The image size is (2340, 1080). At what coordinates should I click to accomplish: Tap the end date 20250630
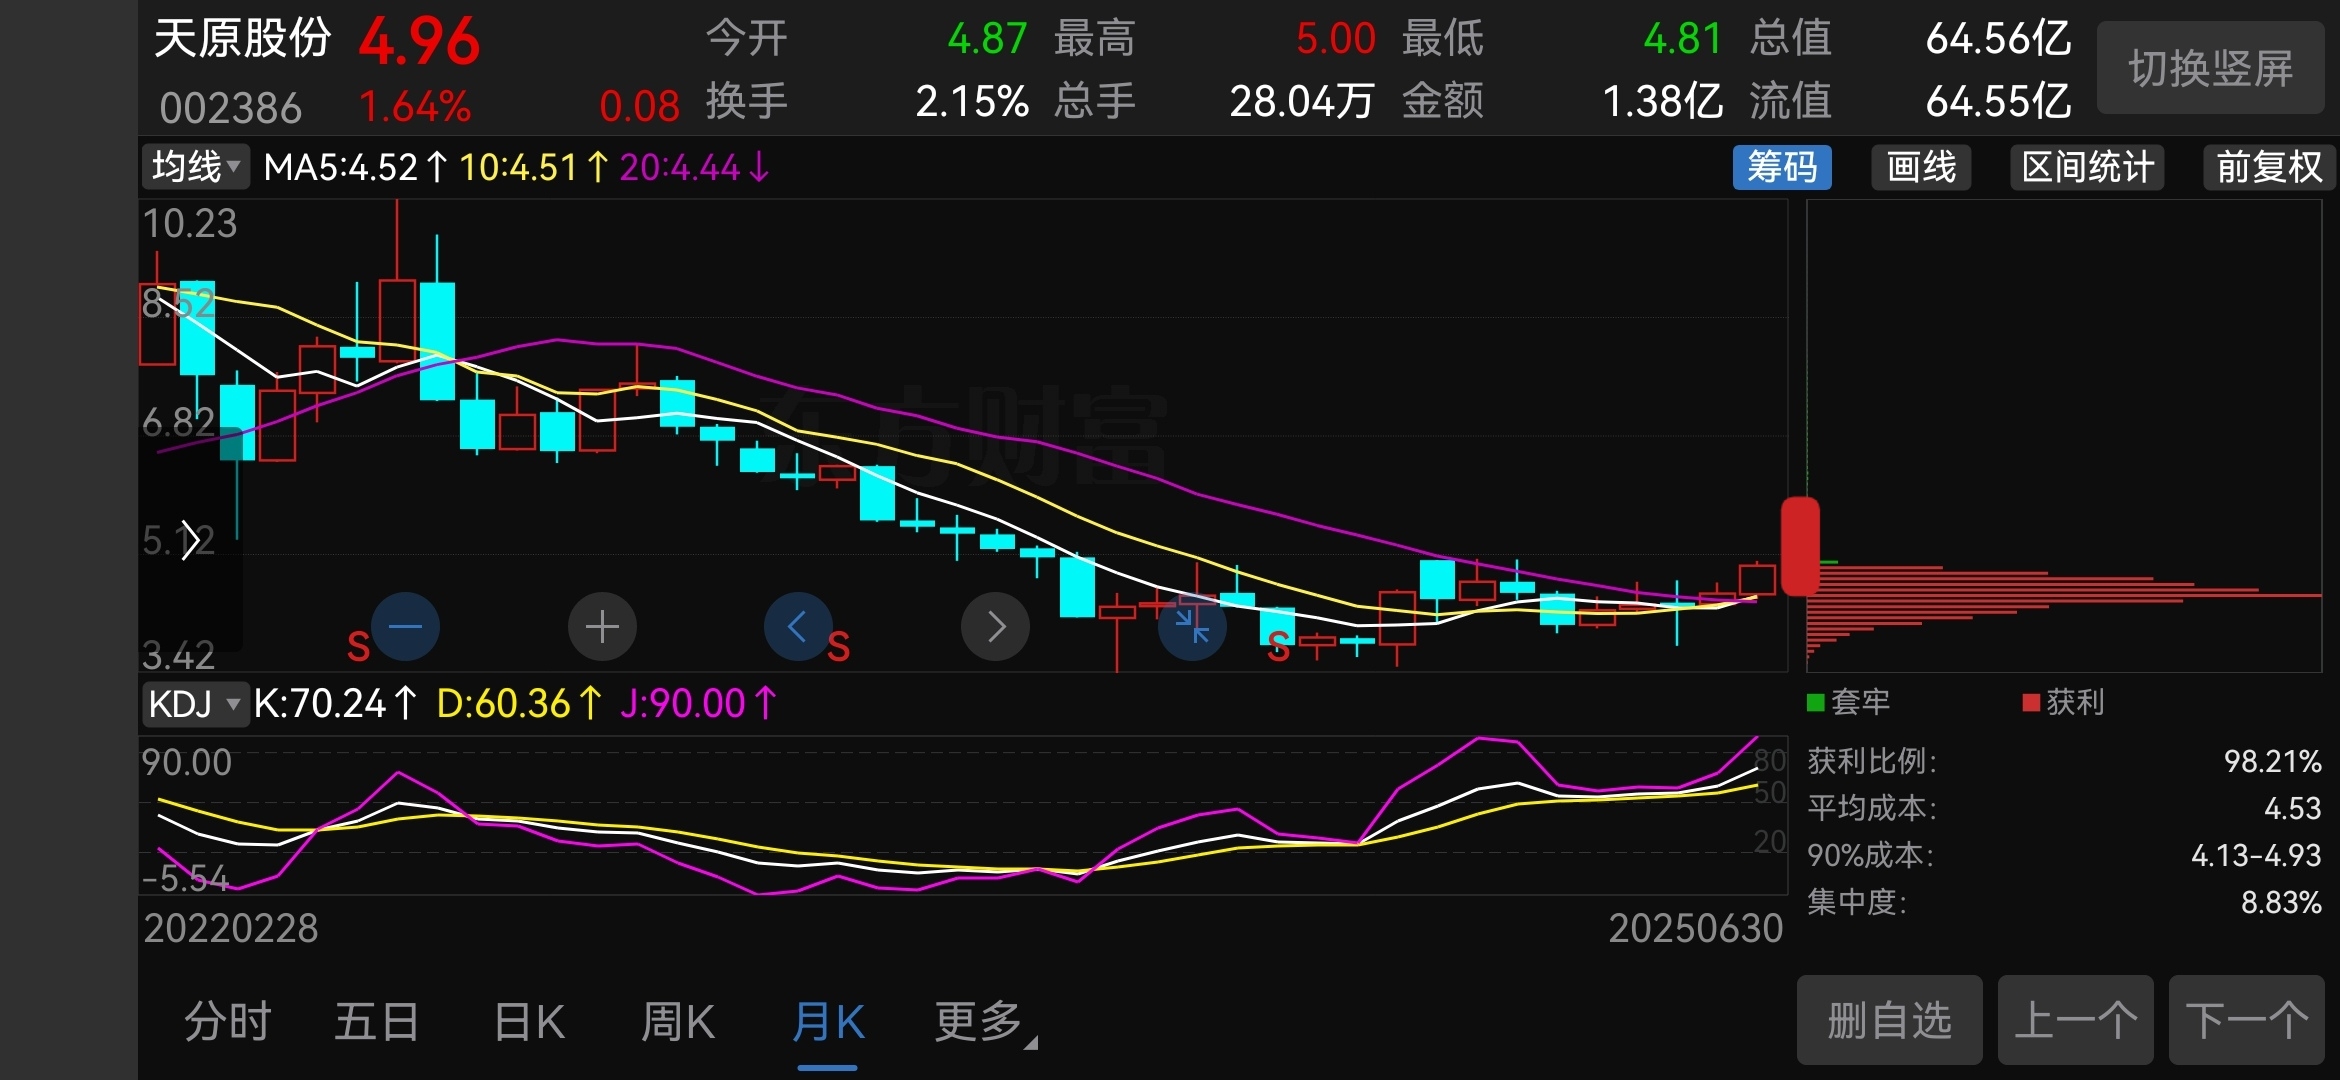point(1695,929)
